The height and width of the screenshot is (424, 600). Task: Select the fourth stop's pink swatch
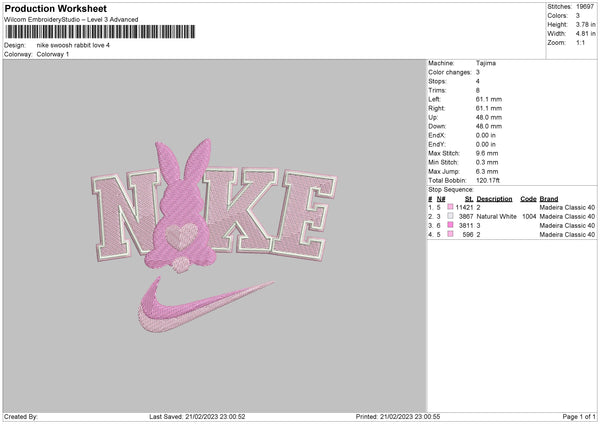click(450, 235)
